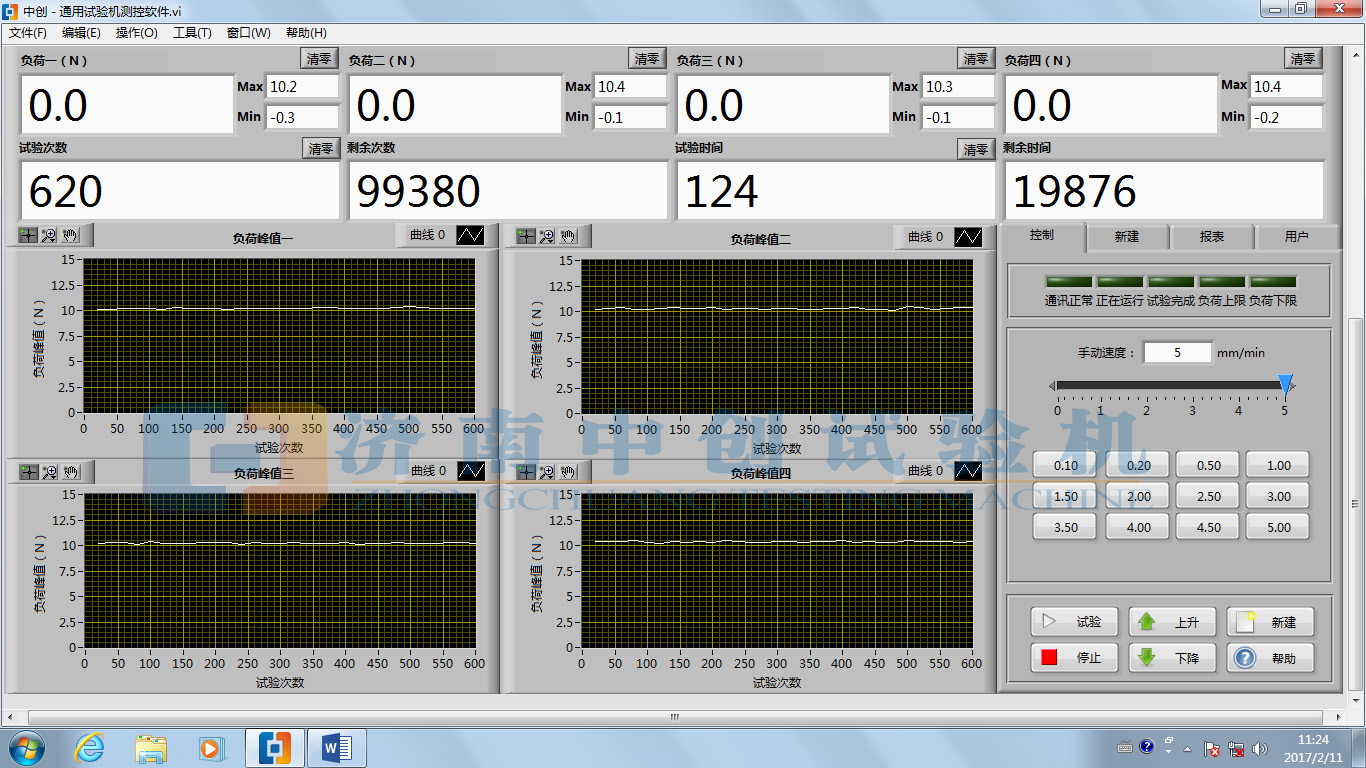
Task: Select pan hand tool in 负荷峰值二 graph
Action: coord(568,236)
